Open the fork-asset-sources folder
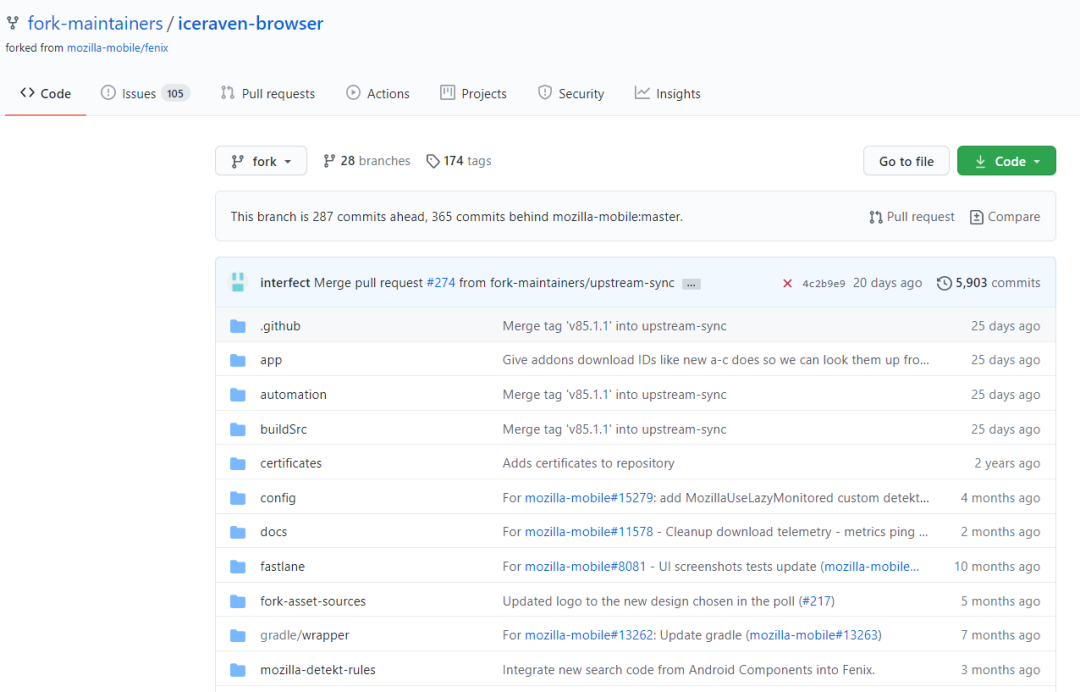This screenshot has height=692, width=1080. pos(313,601)
